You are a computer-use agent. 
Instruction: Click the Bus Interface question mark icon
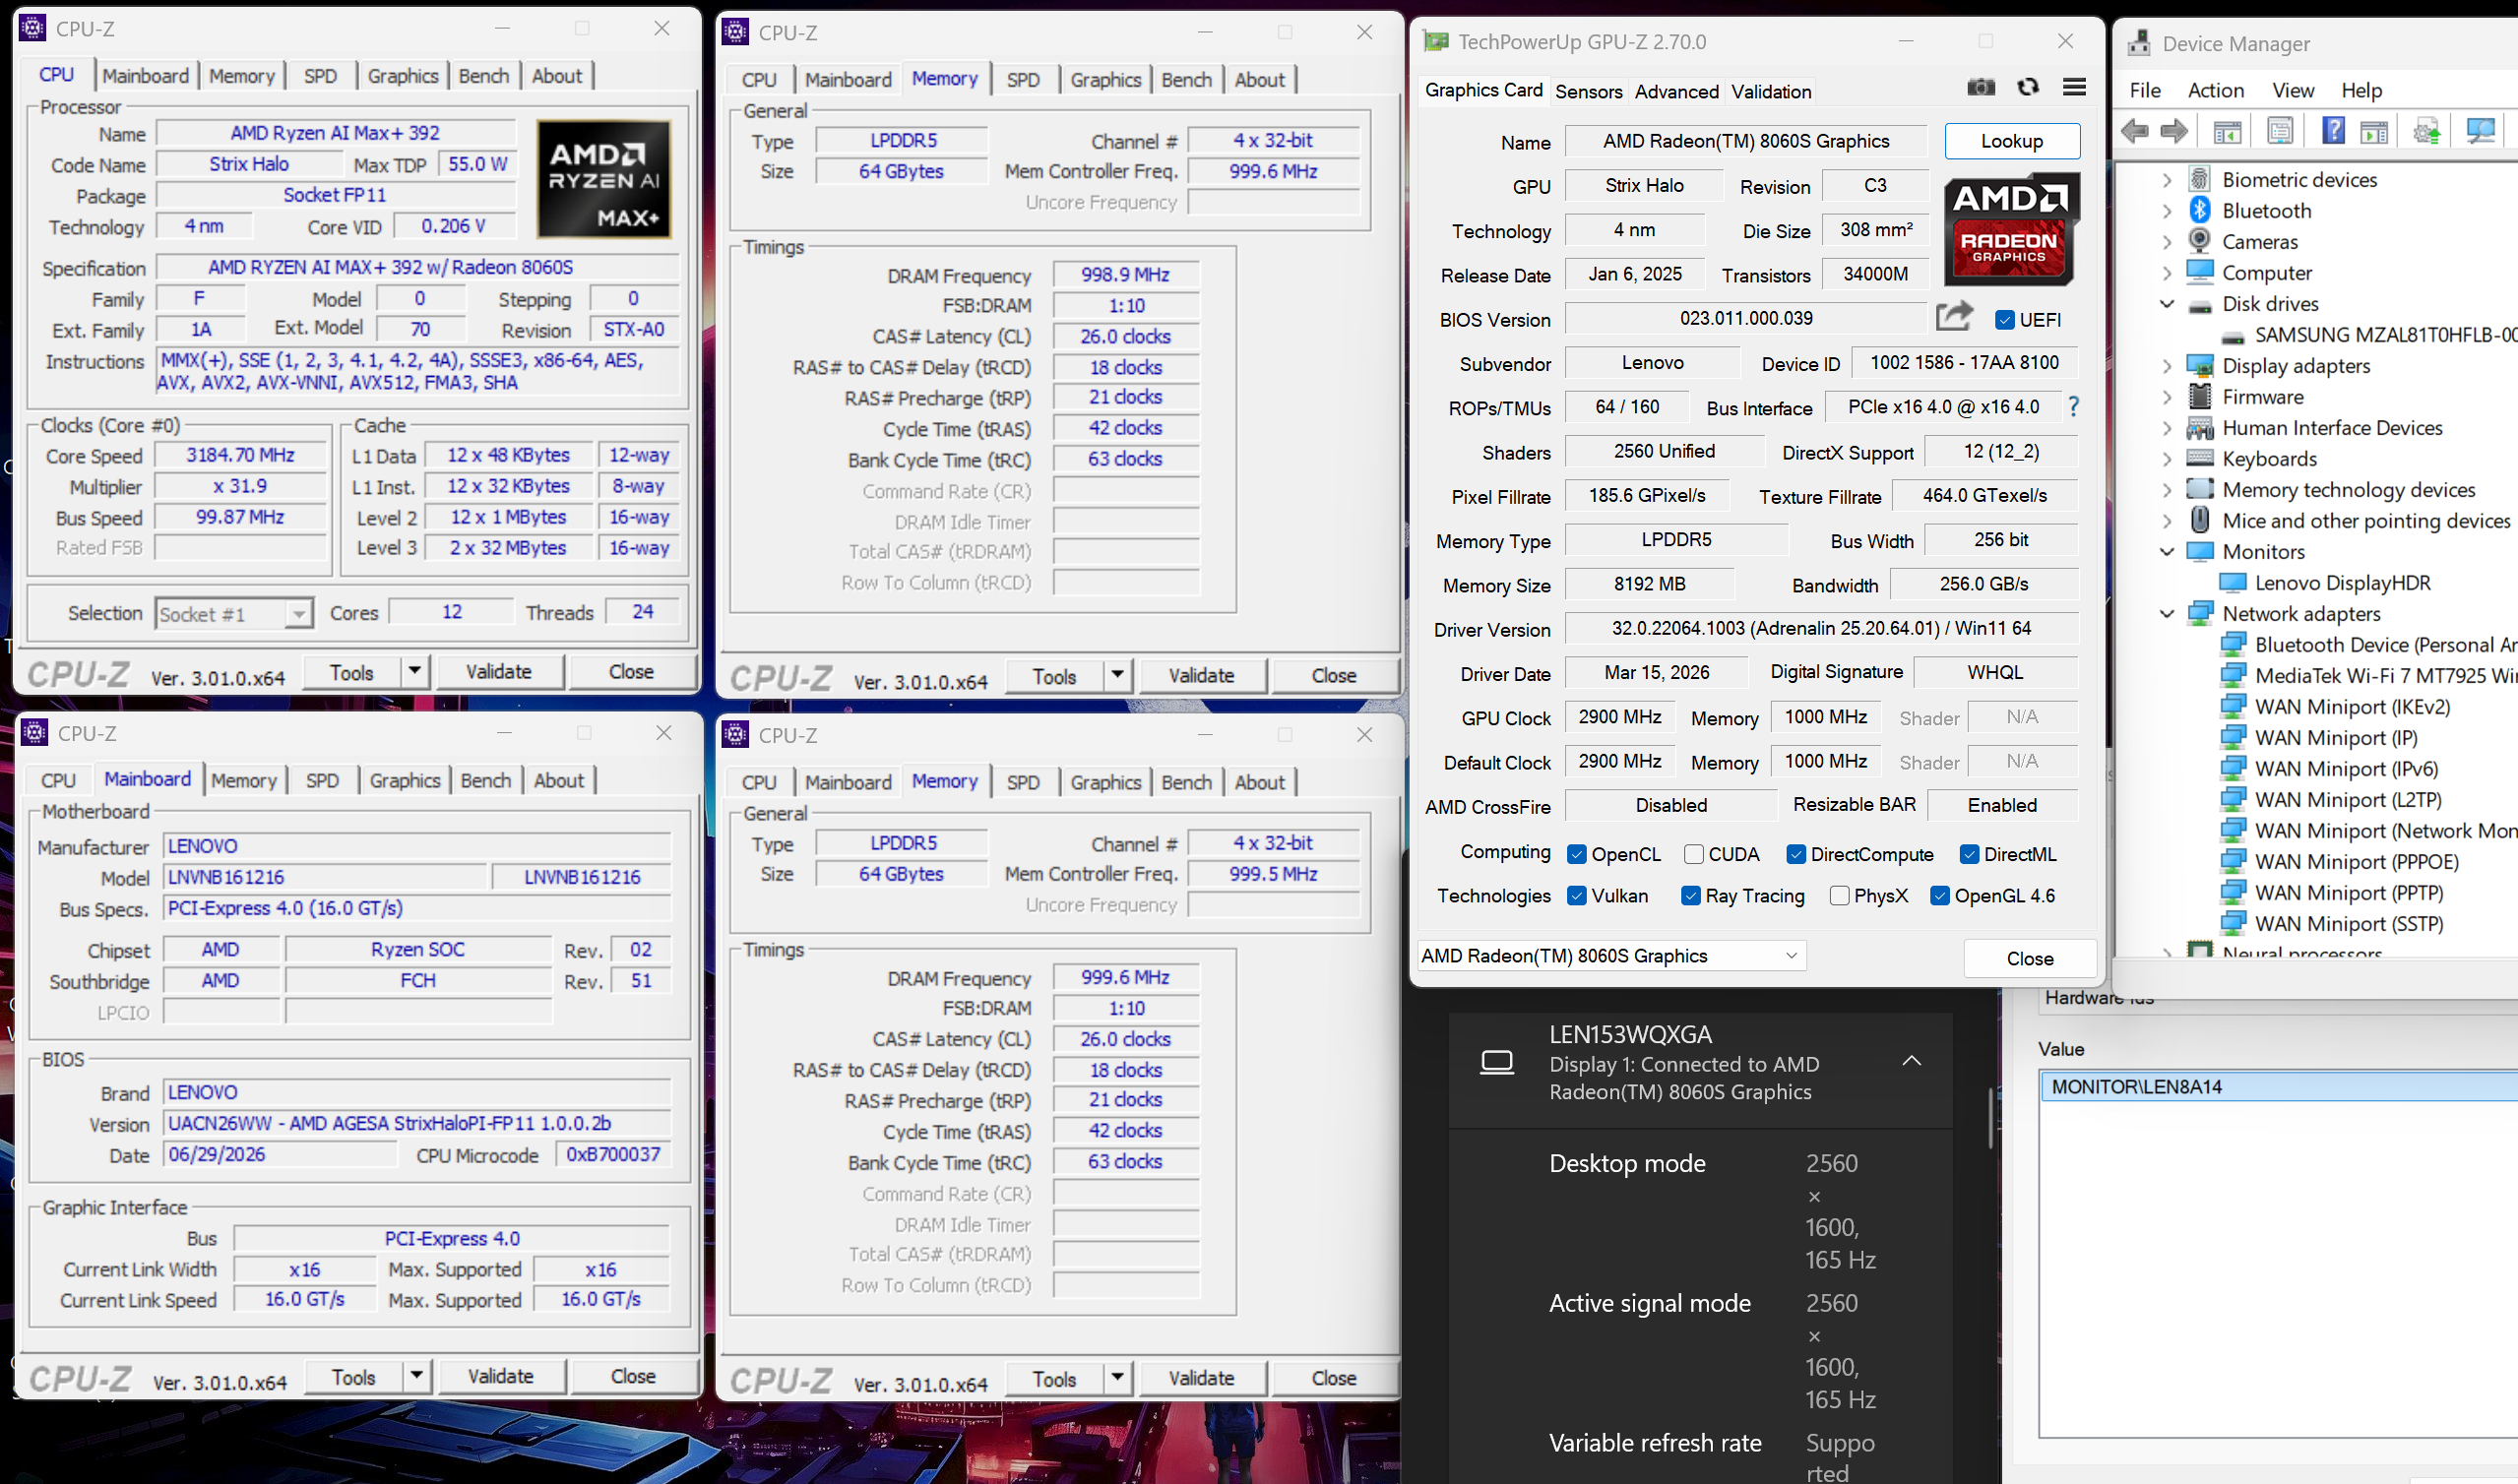coord(2073,406)
